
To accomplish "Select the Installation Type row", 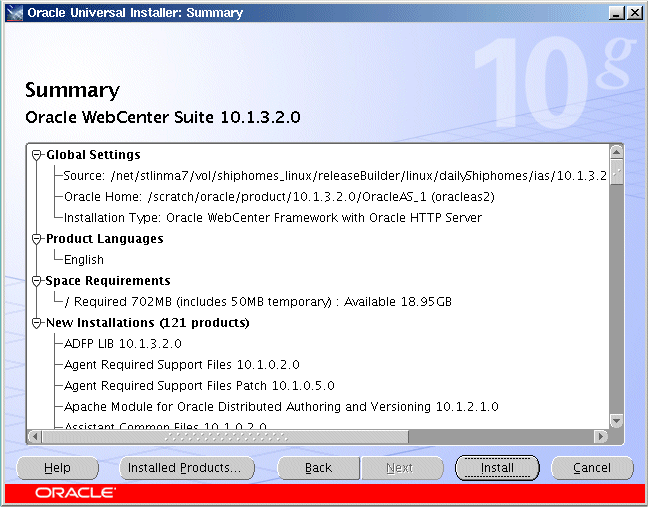I will (273, 218).
